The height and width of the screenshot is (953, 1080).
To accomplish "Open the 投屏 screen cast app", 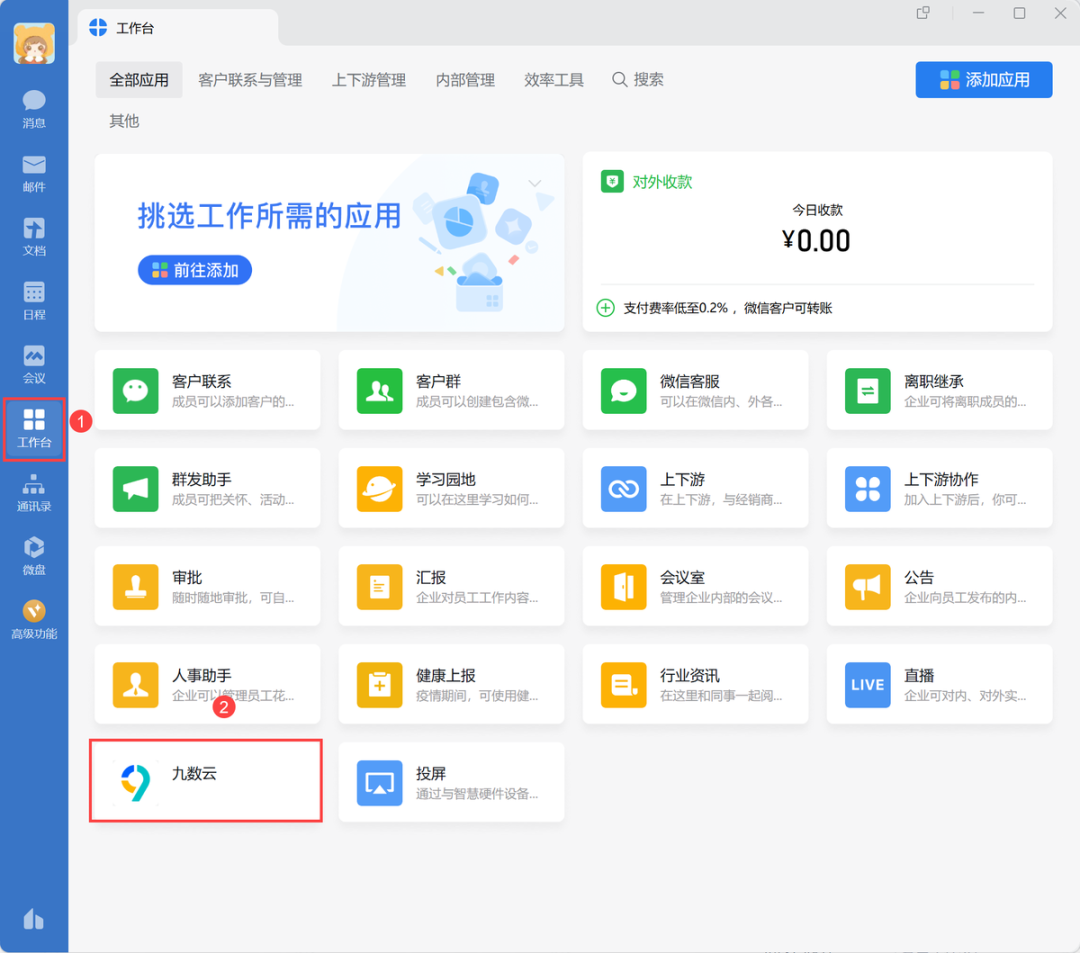I will (451, 782).
